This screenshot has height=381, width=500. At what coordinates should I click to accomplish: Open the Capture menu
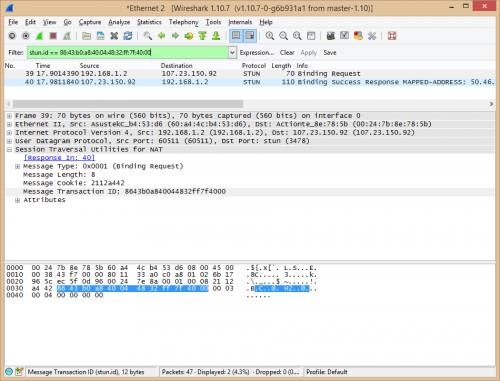[x=90, y=22]
